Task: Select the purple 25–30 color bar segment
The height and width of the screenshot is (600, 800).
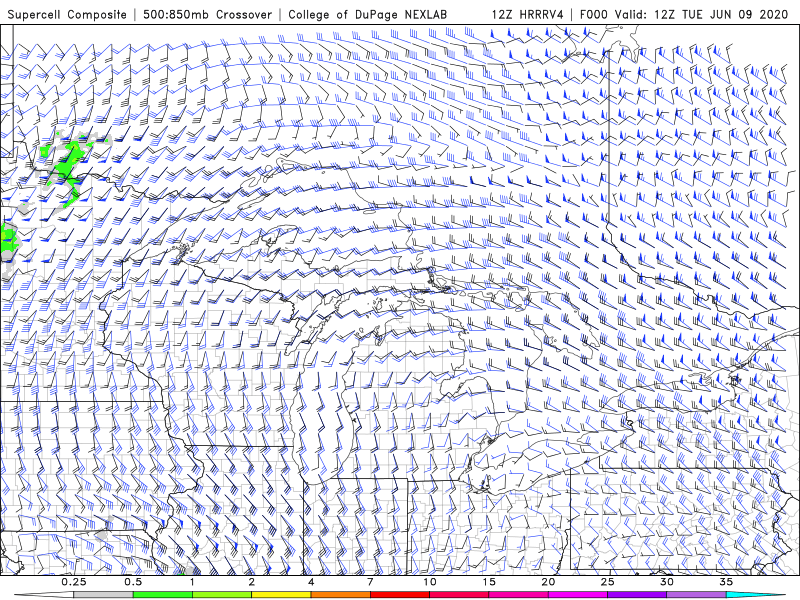Action: point(637,595)
